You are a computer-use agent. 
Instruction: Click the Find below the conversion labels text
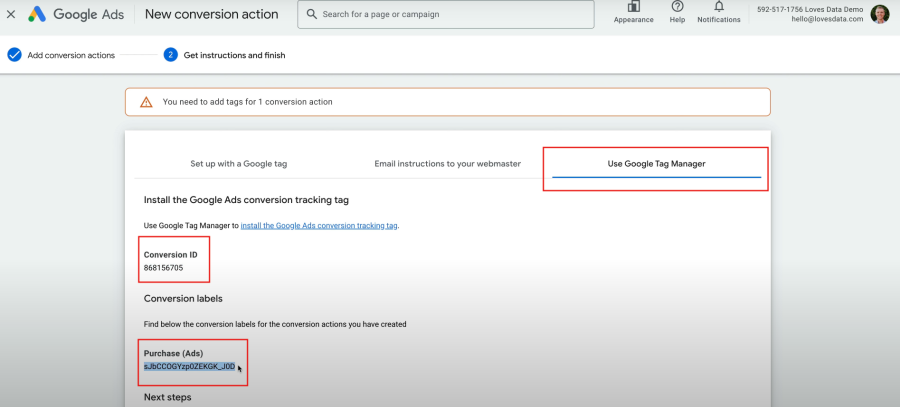275,324
